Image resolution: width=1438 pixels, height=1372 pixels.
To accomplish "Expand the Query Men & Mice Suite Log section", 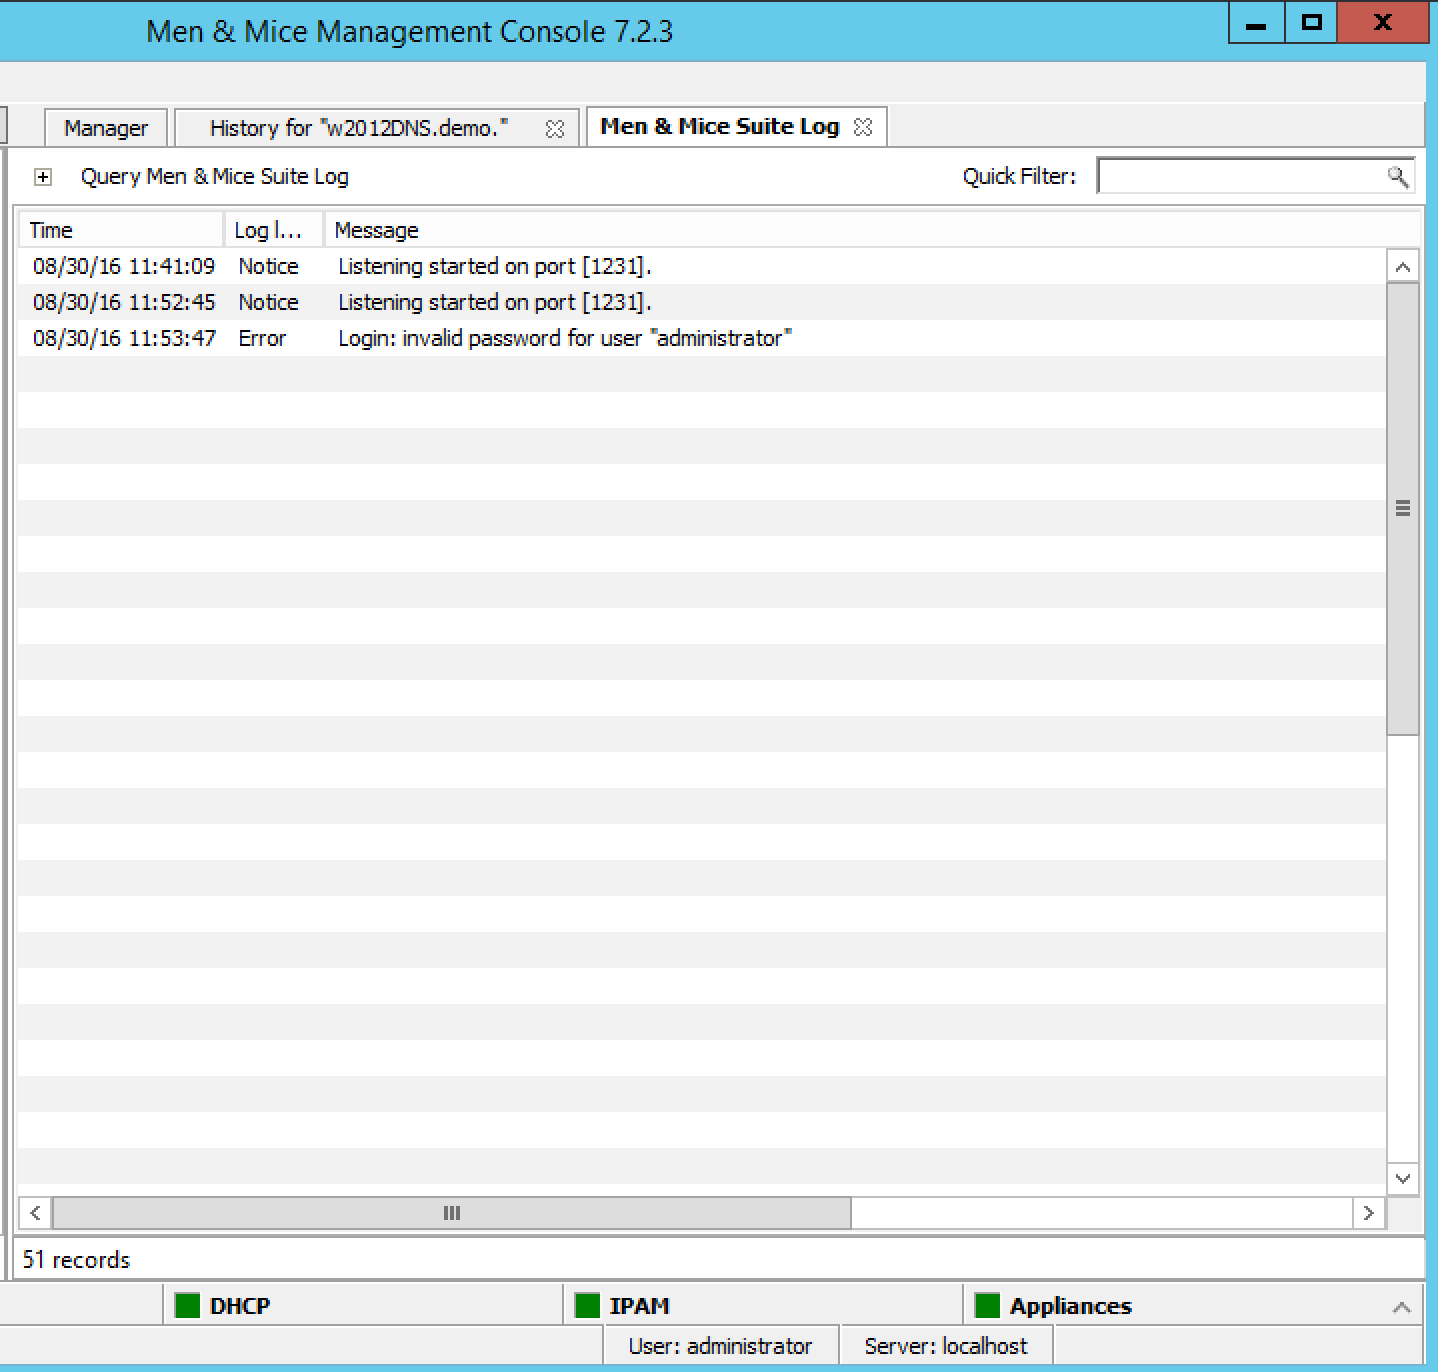I will coord(43,177).
